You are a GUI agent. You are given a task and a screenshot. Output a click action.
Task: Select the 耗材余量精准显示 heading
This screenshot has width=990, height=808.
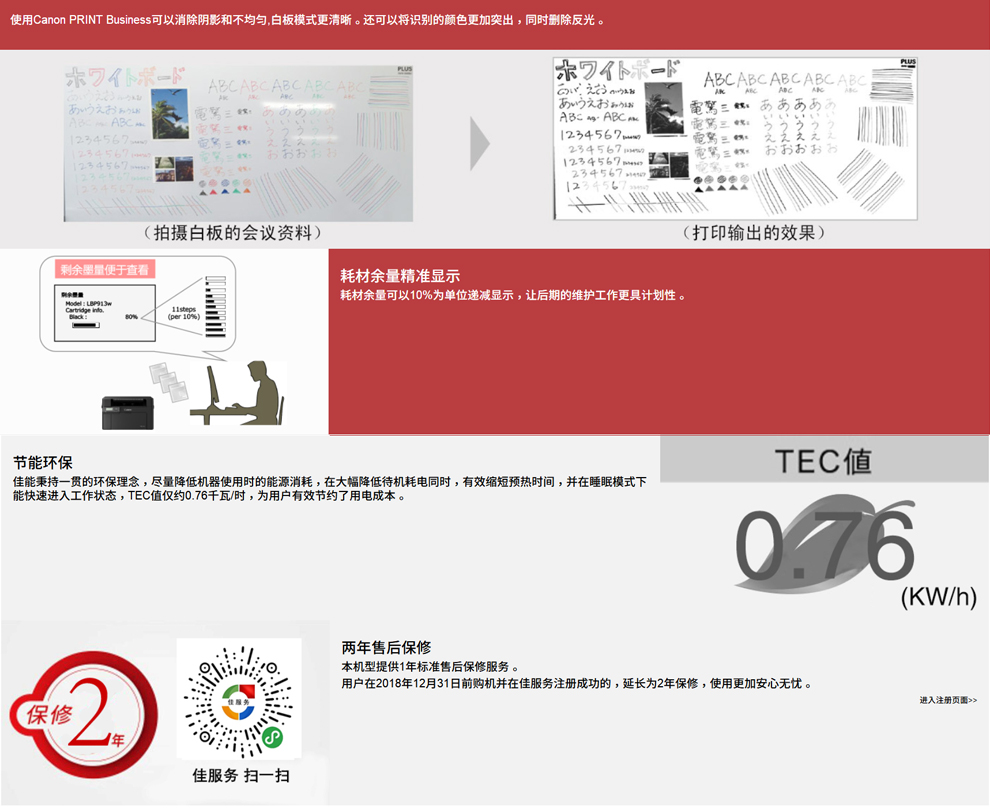pyautogui.click(x=400, y=276)
